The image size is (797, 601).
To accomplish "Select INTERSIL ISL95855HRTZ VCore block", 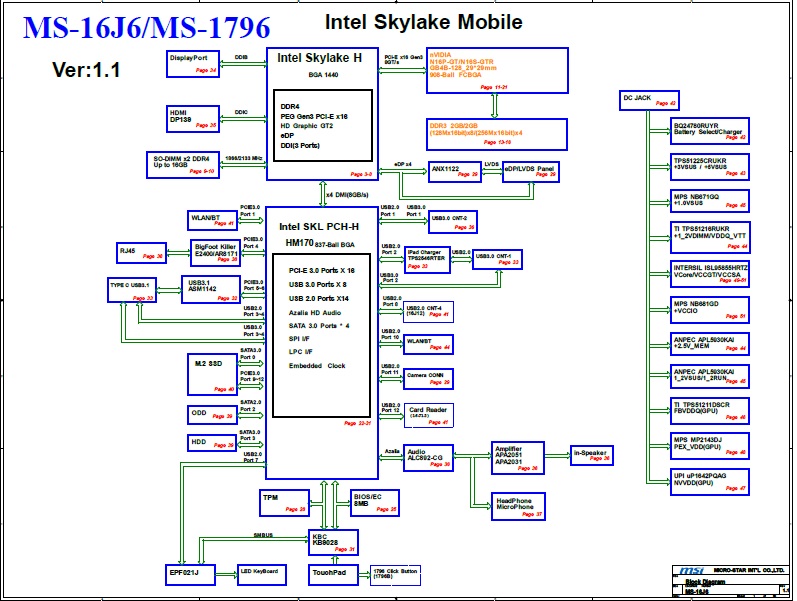I will pos(710,274).
